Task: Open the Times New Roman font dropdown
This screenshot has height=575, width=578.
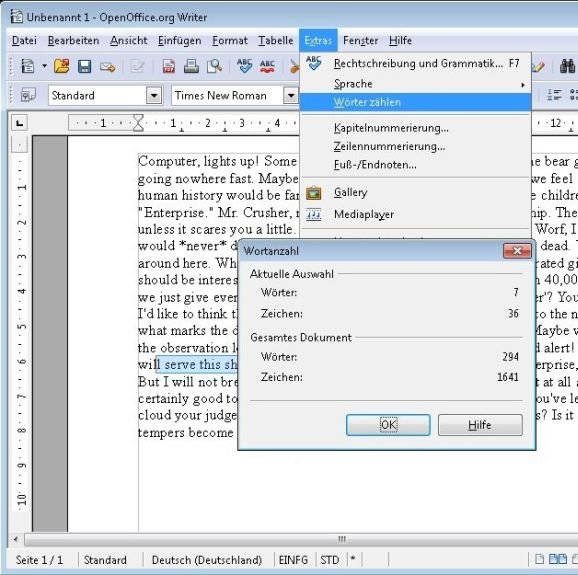Action: point(291,96)
